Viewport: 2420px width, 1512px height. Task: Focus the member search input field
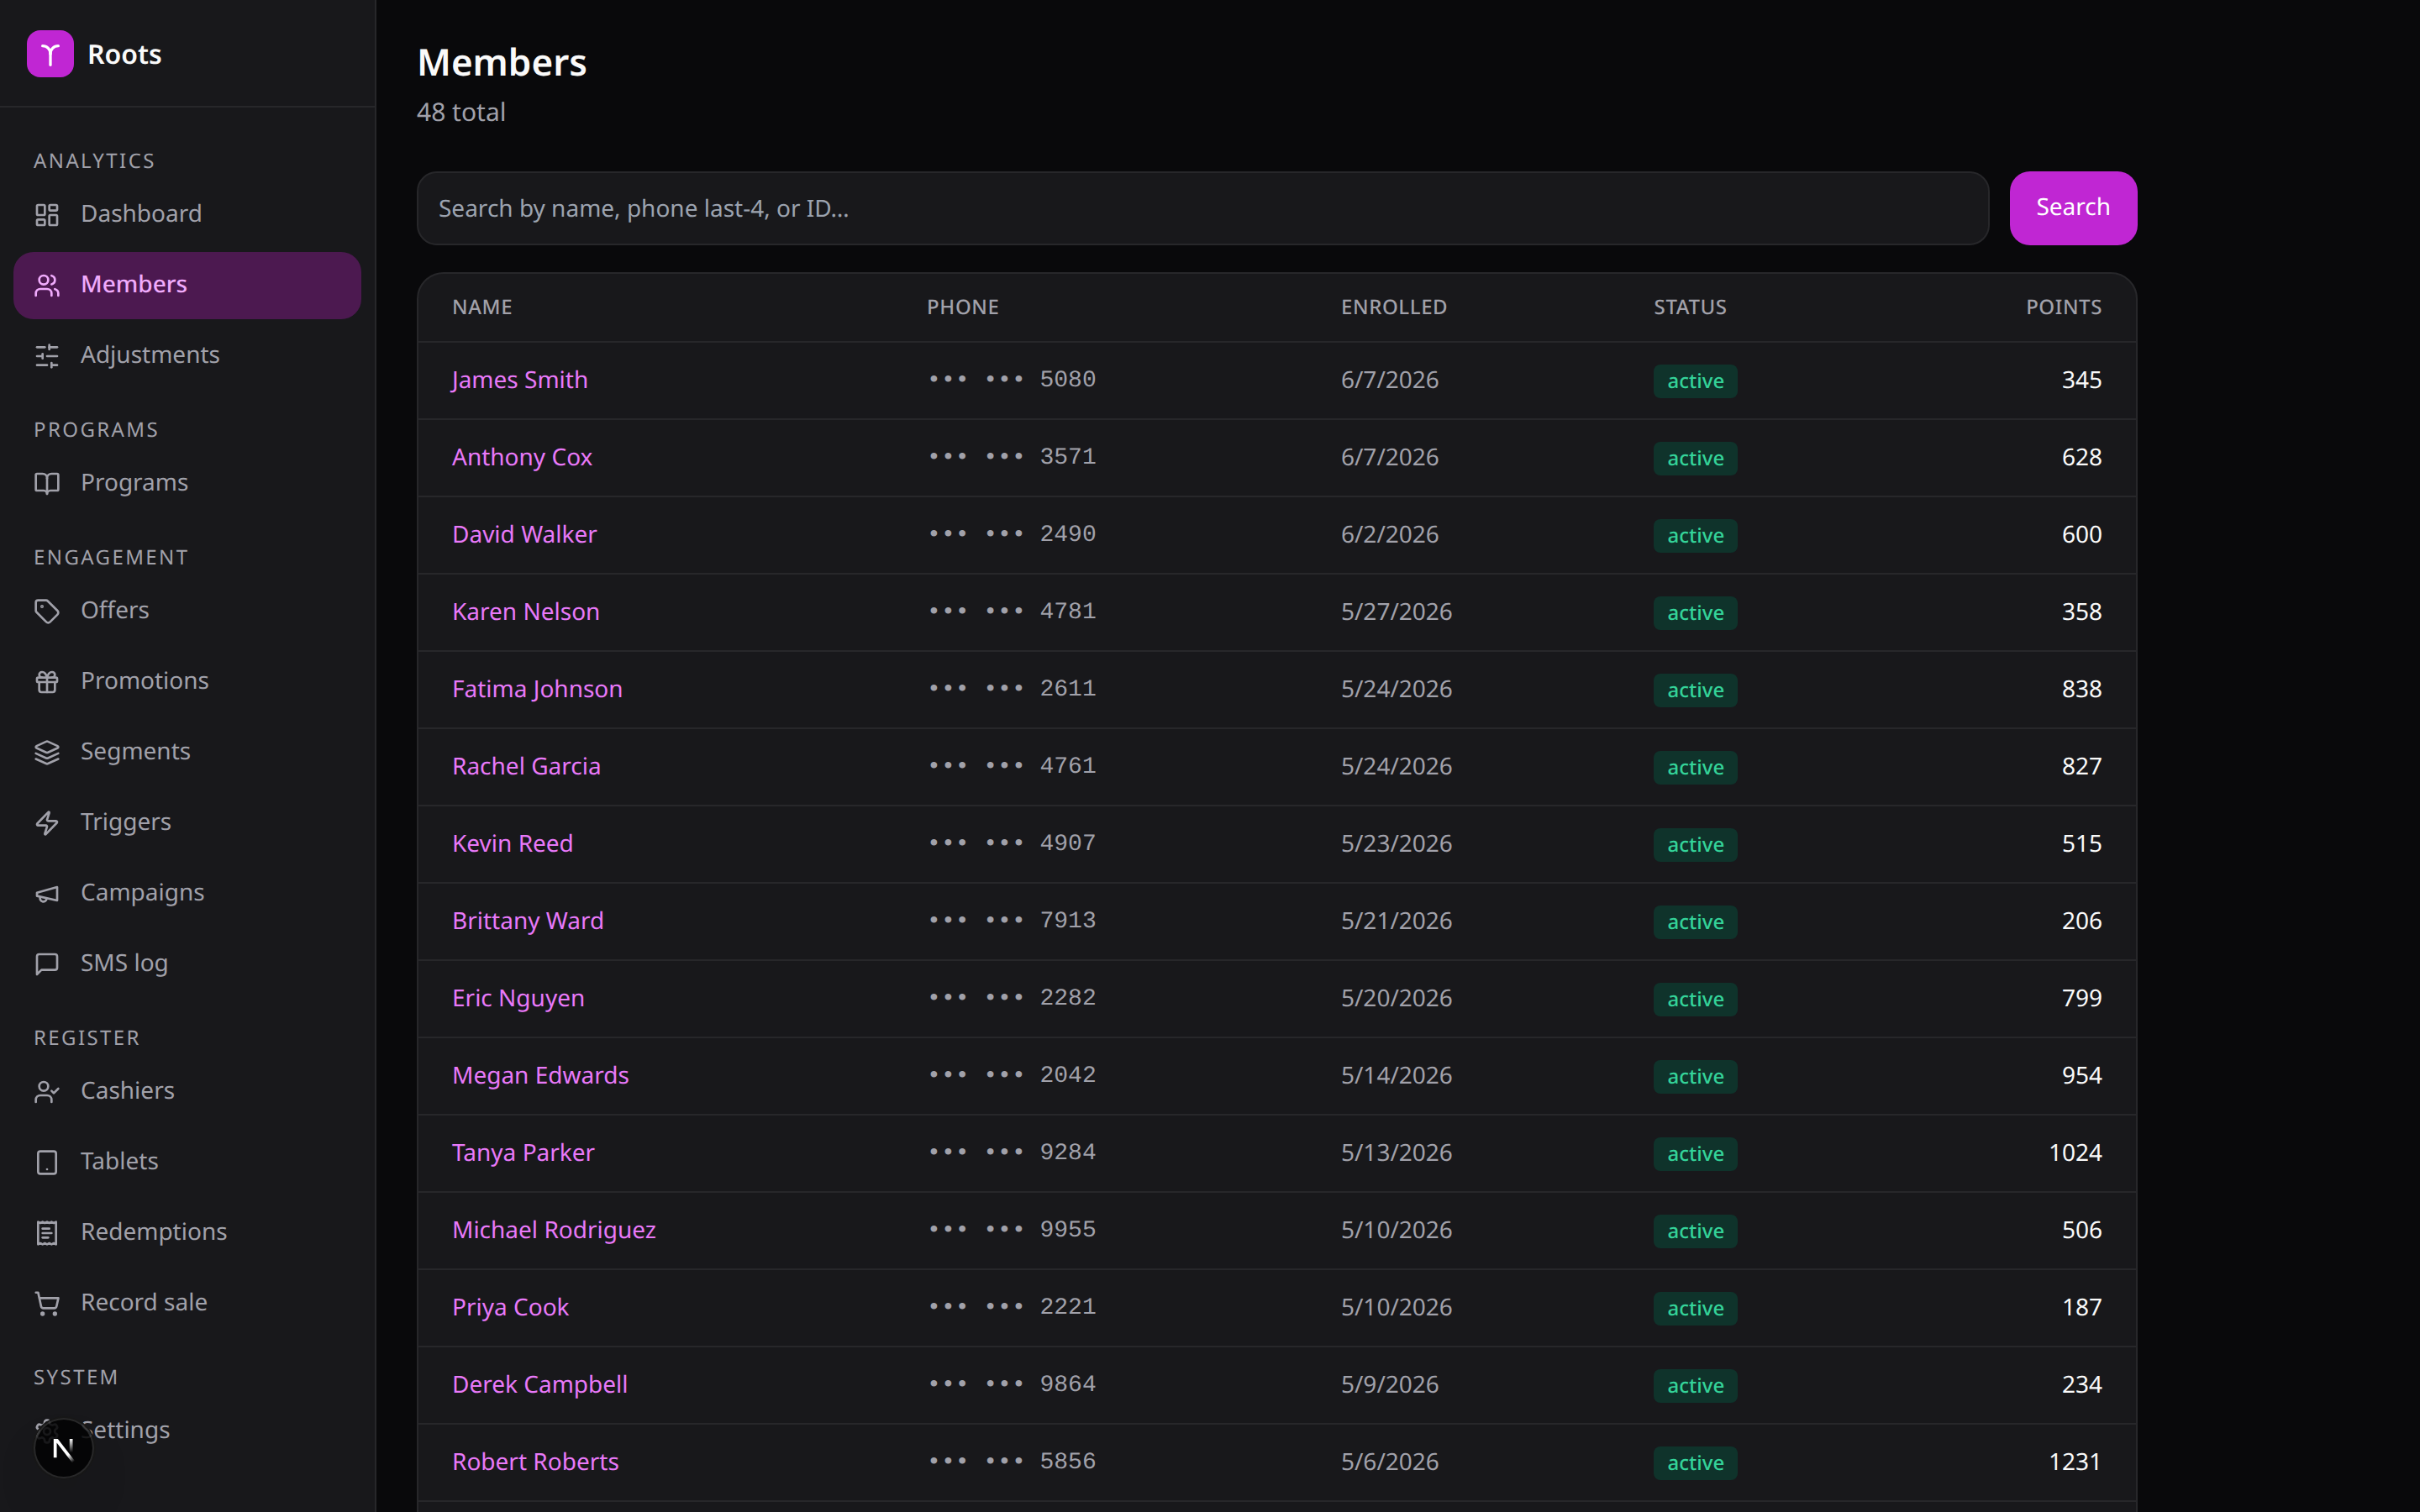pos(1202,208)
